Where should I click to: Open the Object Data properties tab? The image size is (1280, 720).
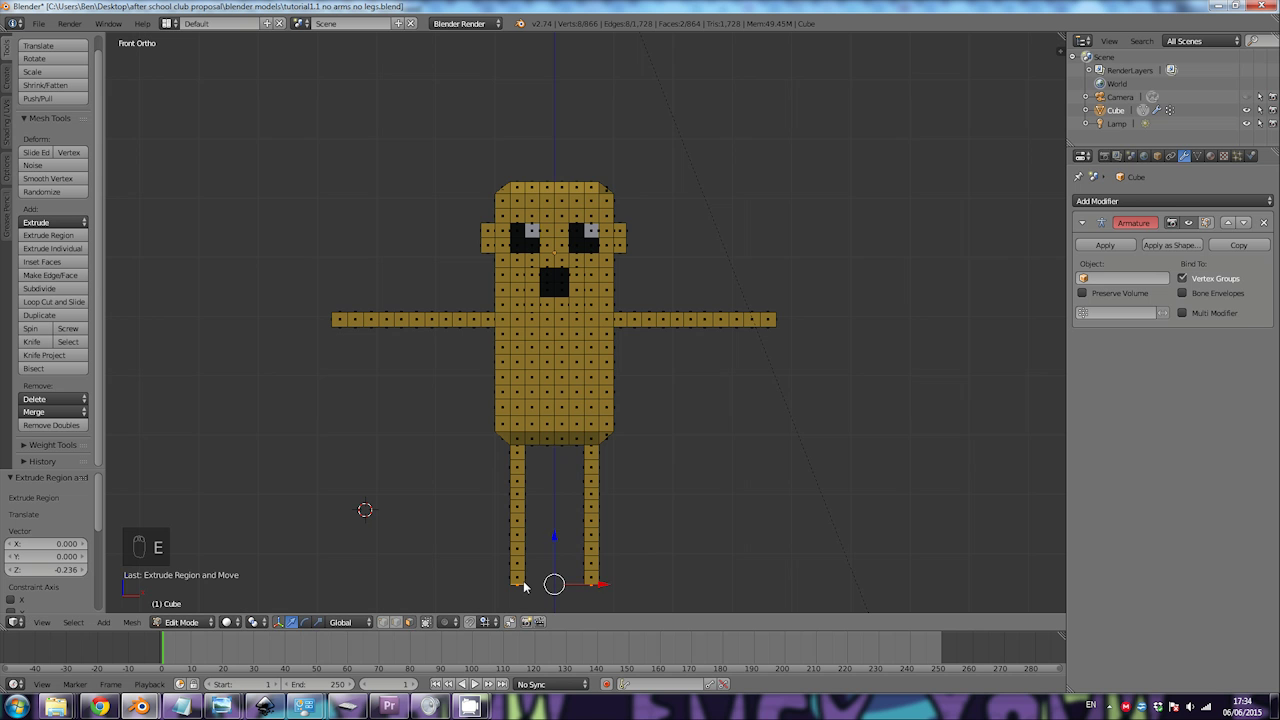[x=1197, y=156]
